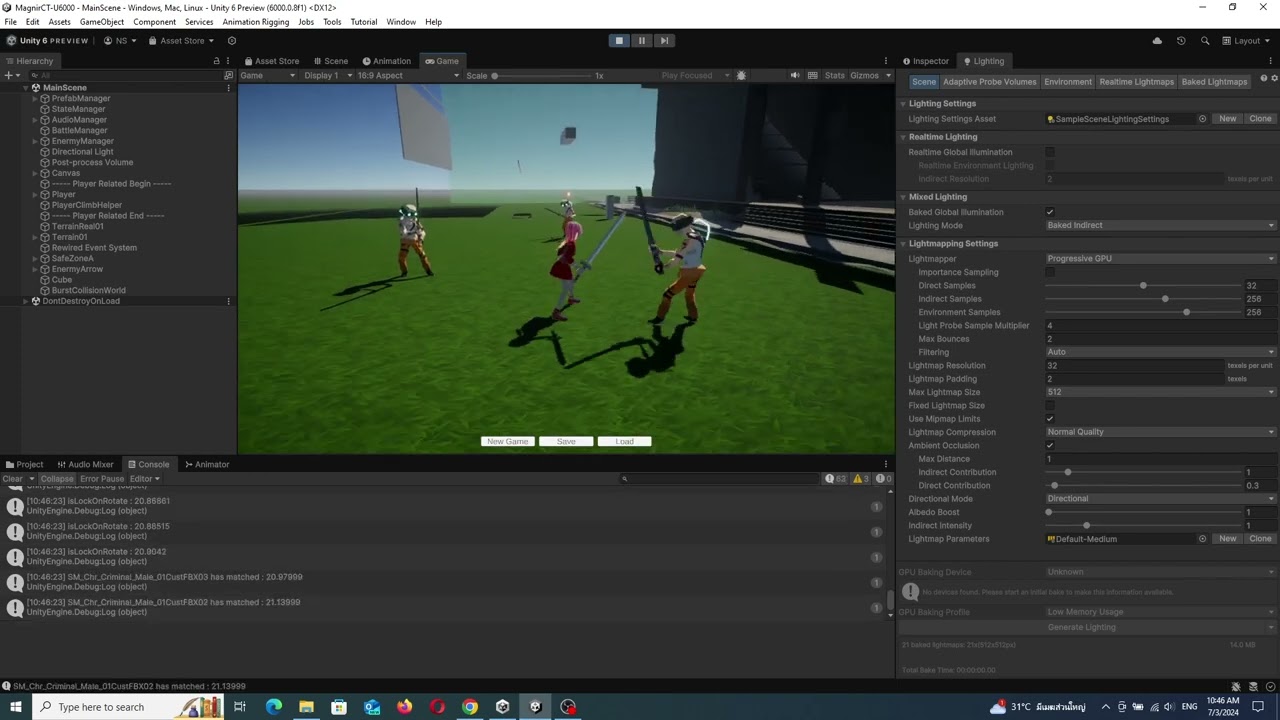Click the Step frame button

pyautogui.click(x=664, y=40)
